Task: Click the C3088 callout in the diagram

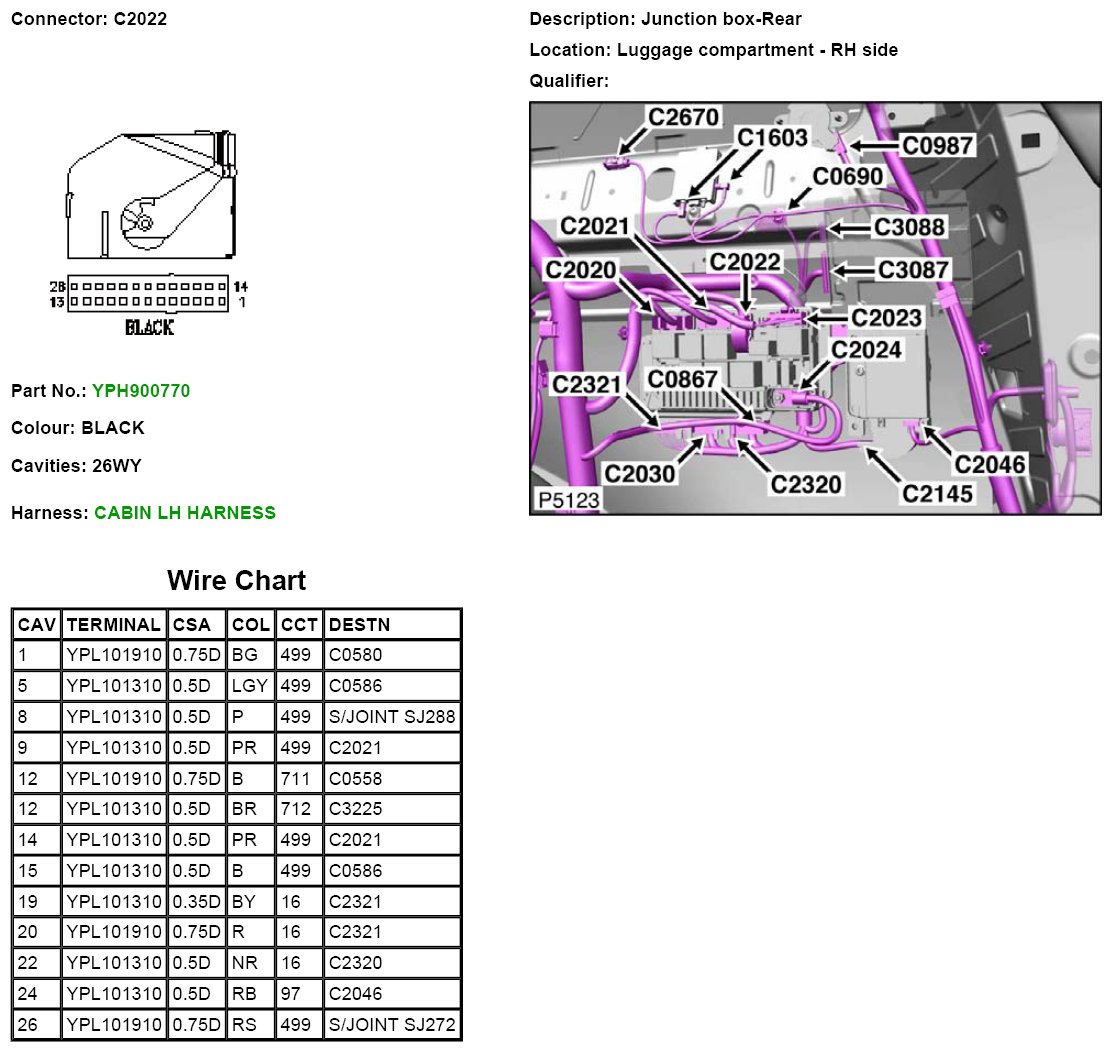Action: coord(909,227)
